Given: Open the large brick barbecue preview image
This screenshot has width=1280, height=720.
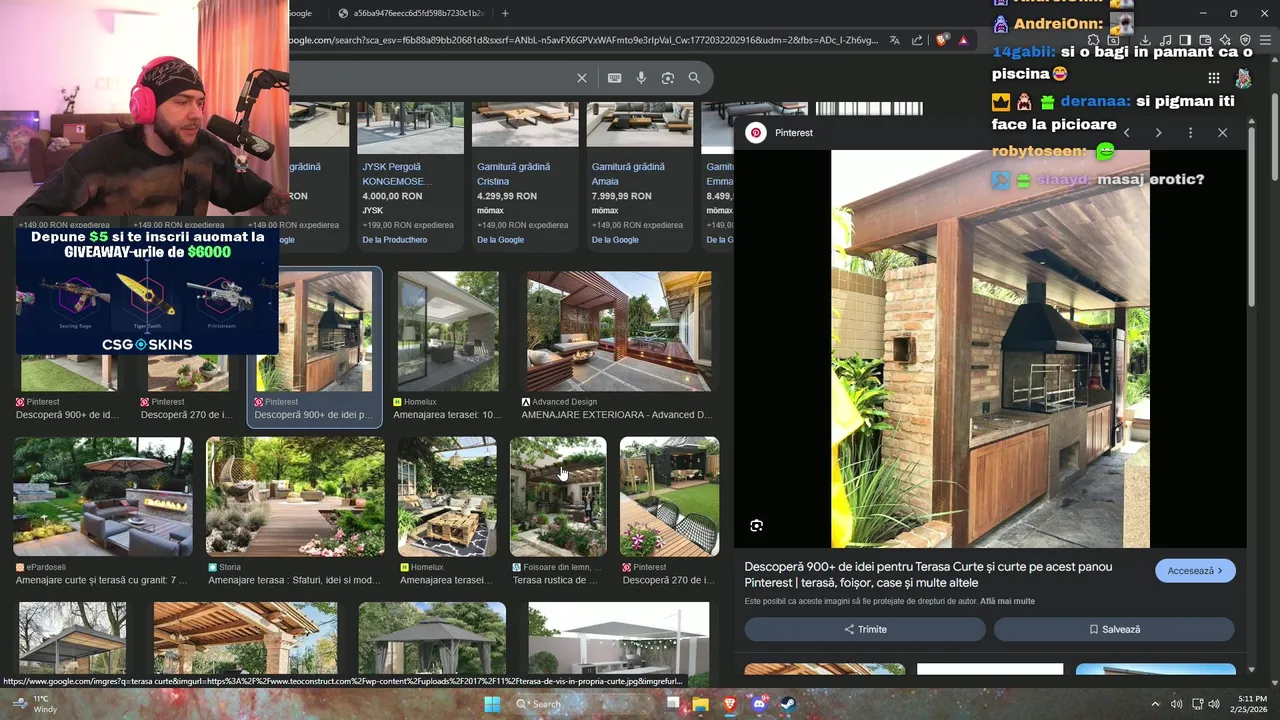Looking at the screenshot, I should 990,349.
